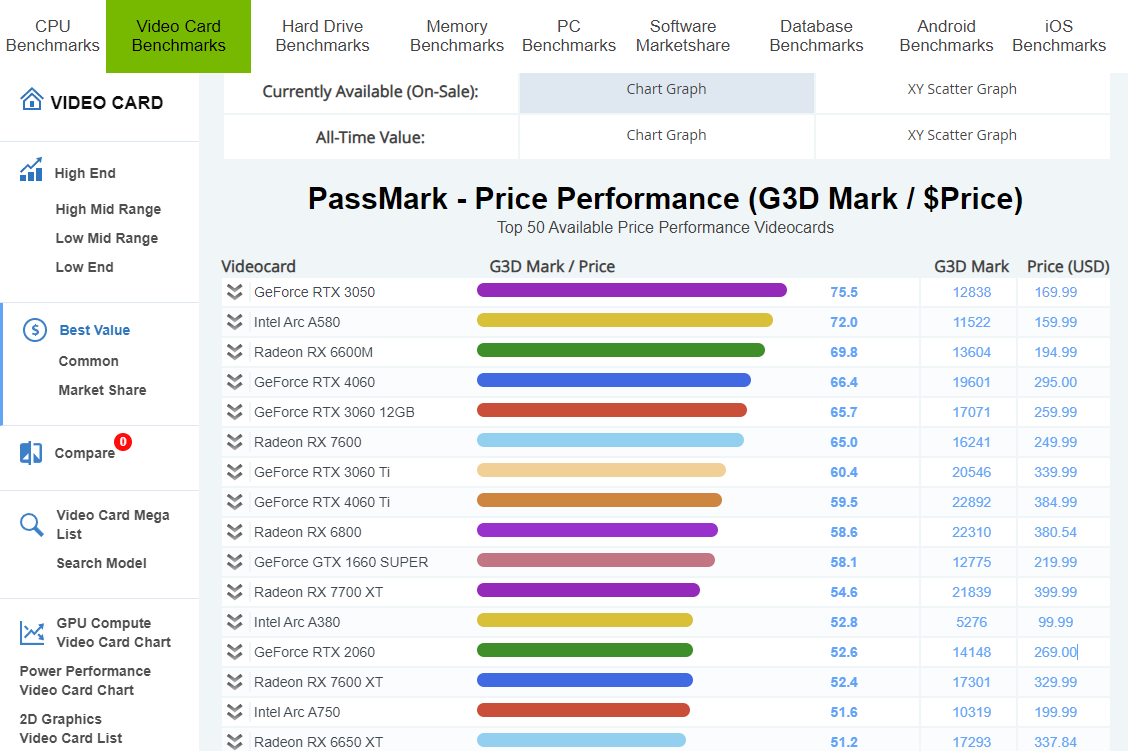The height and width of the screenshot is (751, 1128).
Task: Expand the GeForce RTX 2060 row
Action: (x=235, y=652)
